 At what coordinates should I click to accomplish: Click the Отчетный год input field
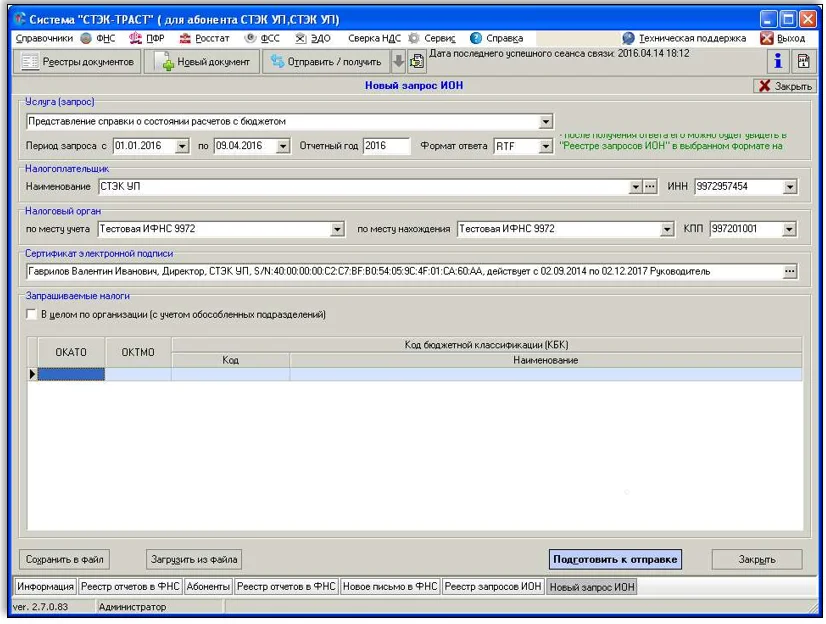pyautogui.click(x=386, y=146)
